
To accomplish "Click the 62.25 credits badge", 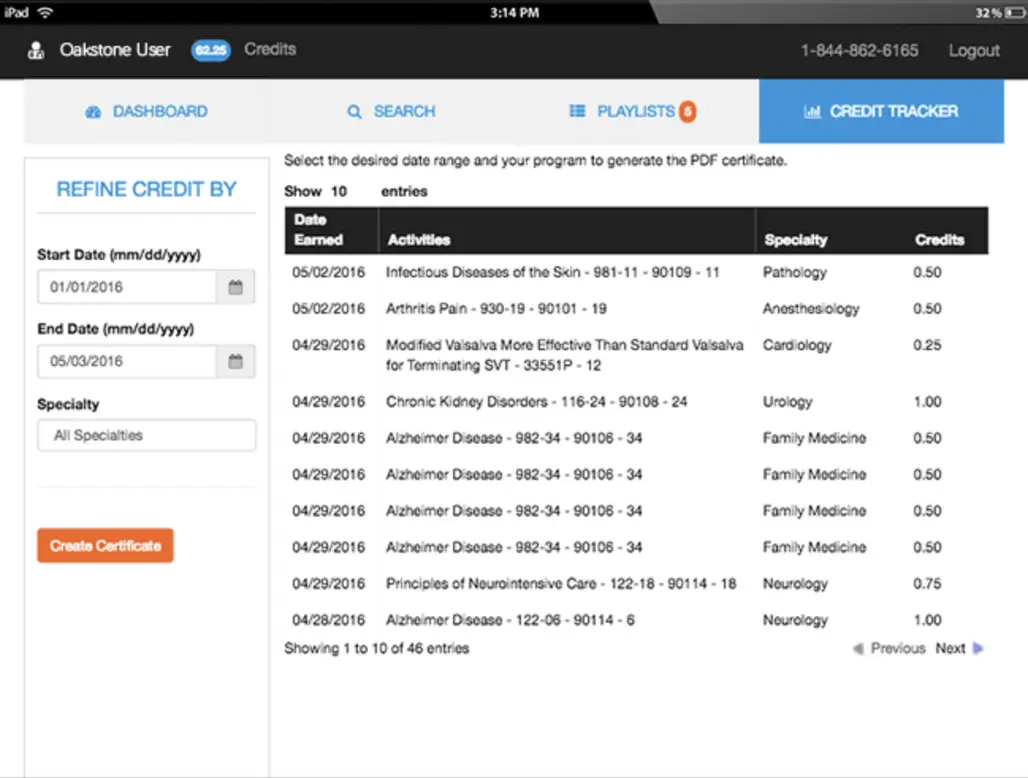I will click(x=210, y=50).
